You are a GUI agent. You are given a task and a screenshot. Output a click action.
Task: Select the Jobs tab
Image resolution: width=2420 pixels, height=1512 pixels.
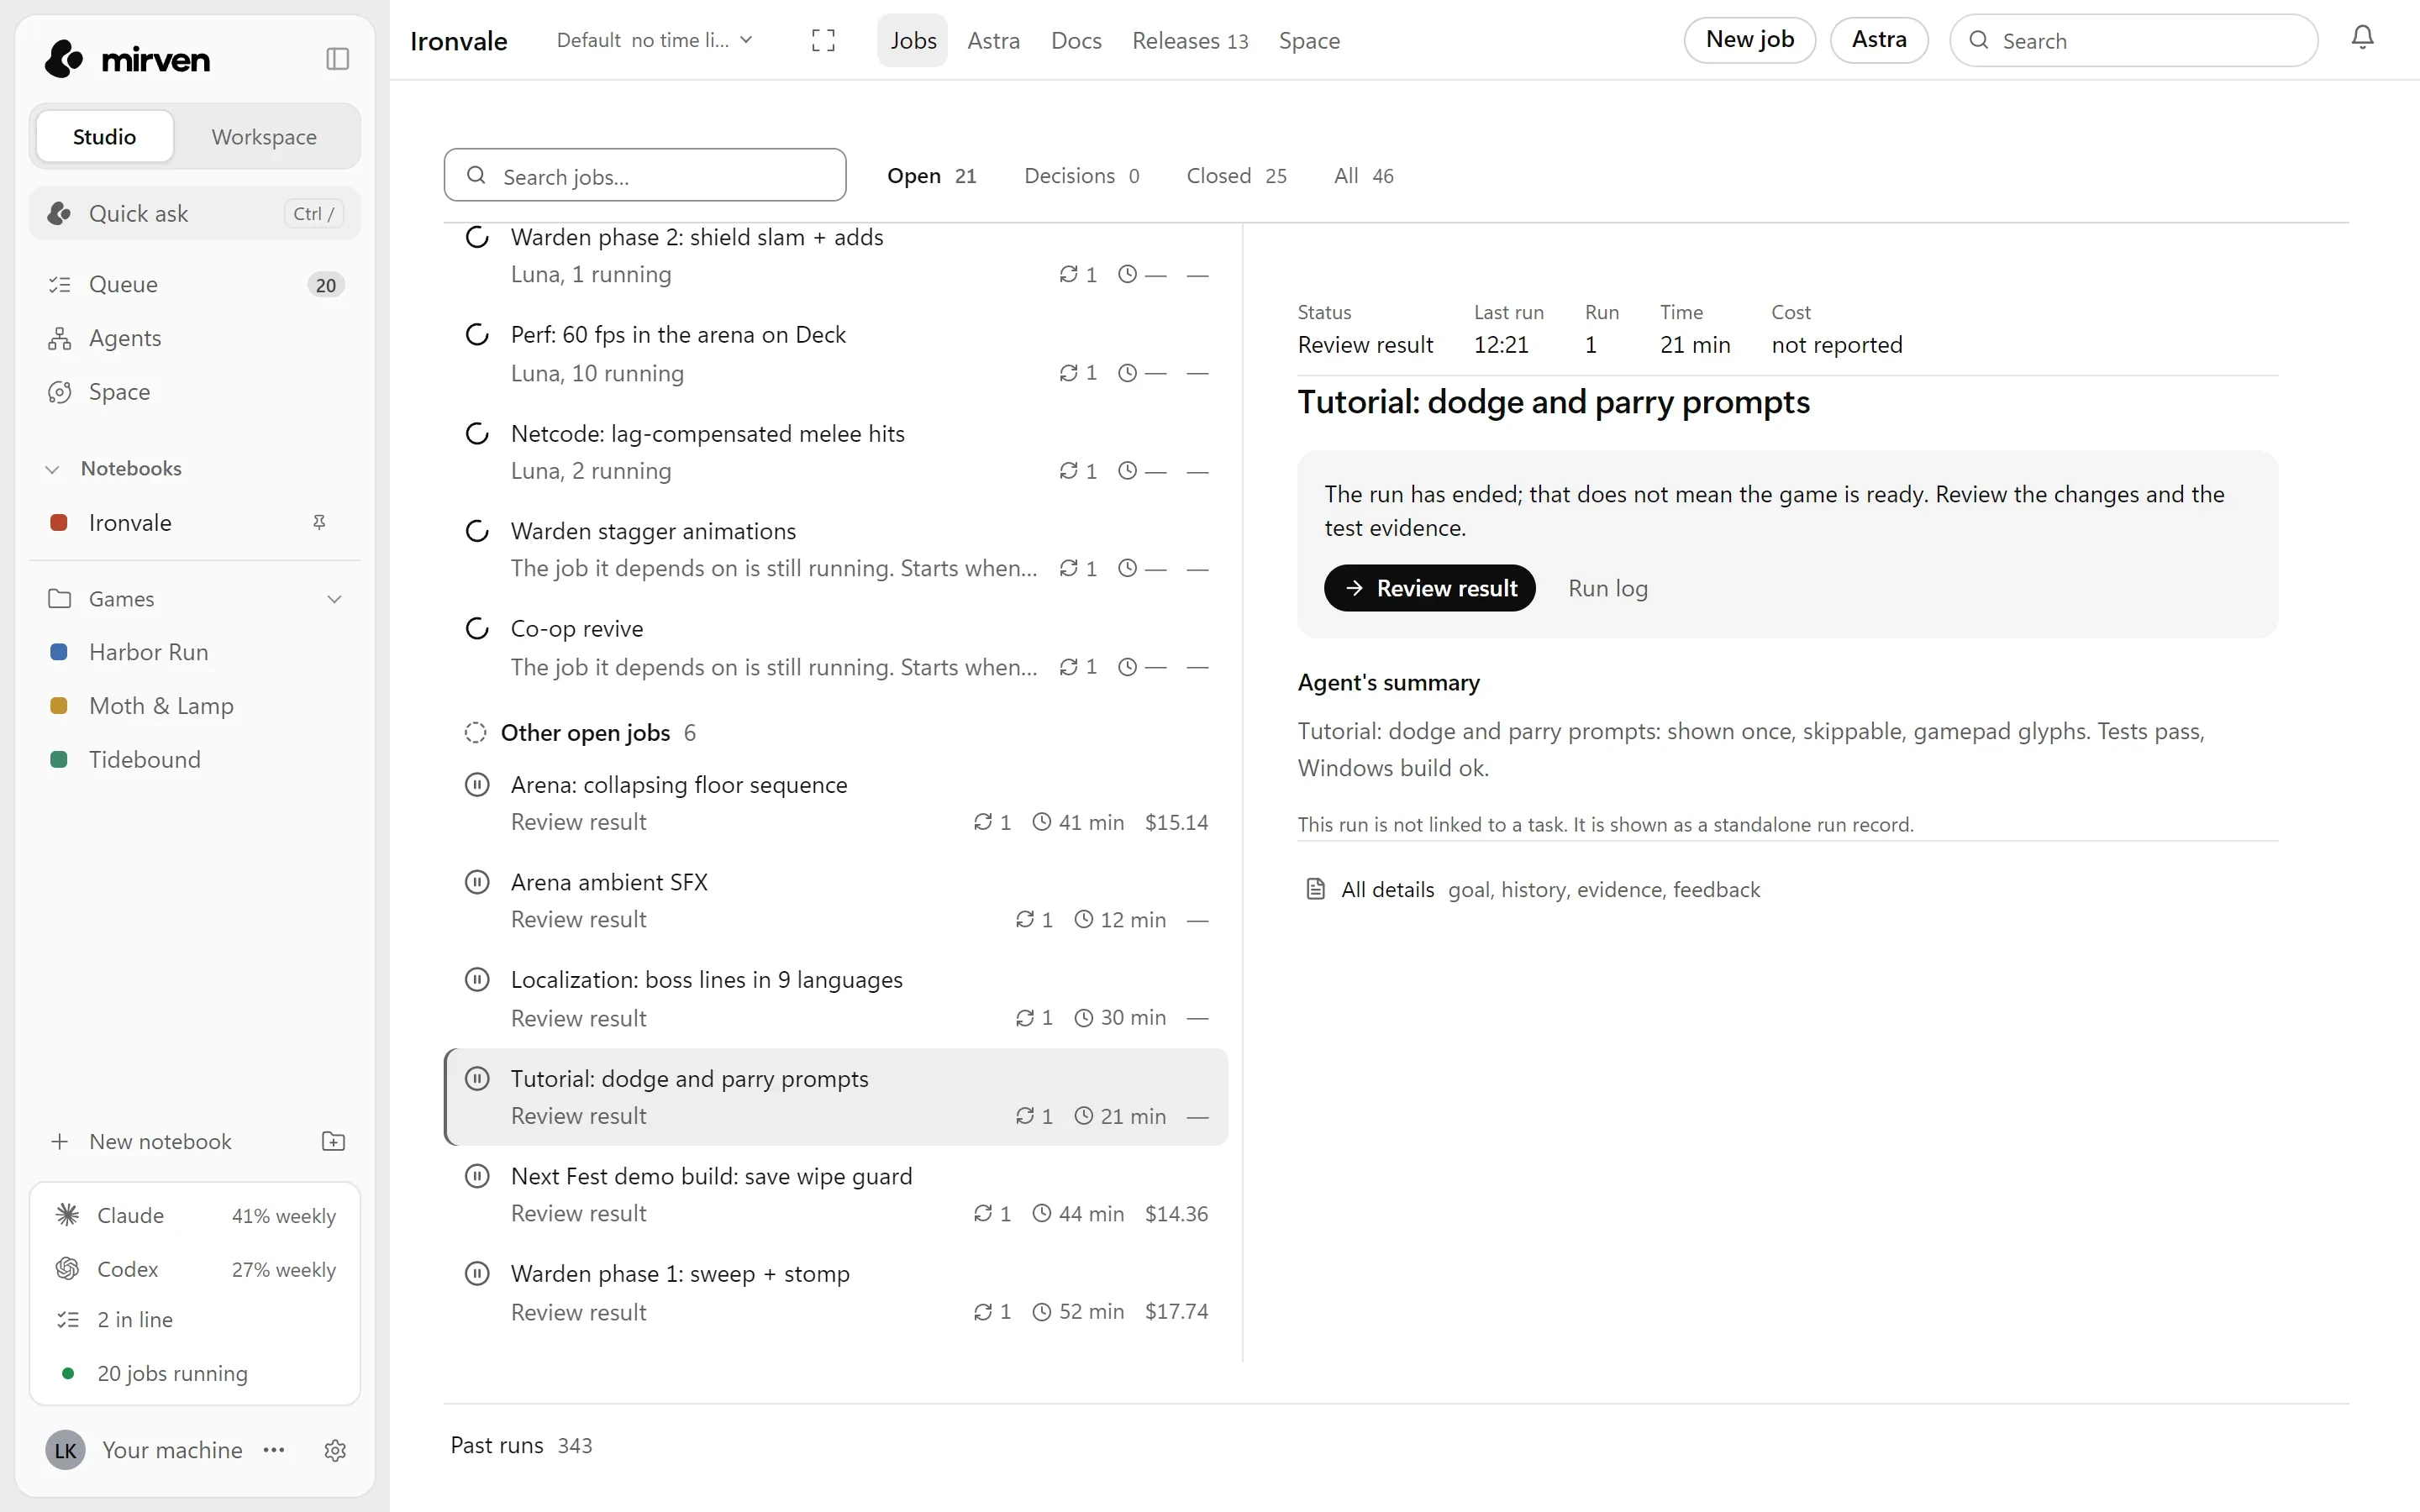tap(913, 41)
